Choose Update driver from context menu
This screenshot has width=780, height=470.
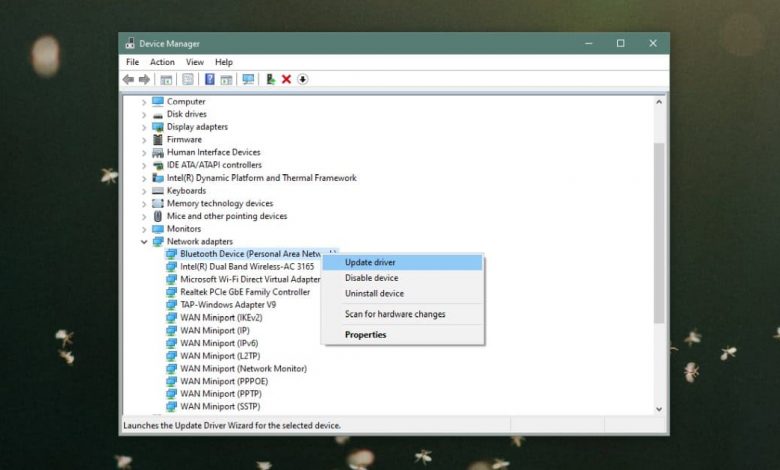coord(402,262)
